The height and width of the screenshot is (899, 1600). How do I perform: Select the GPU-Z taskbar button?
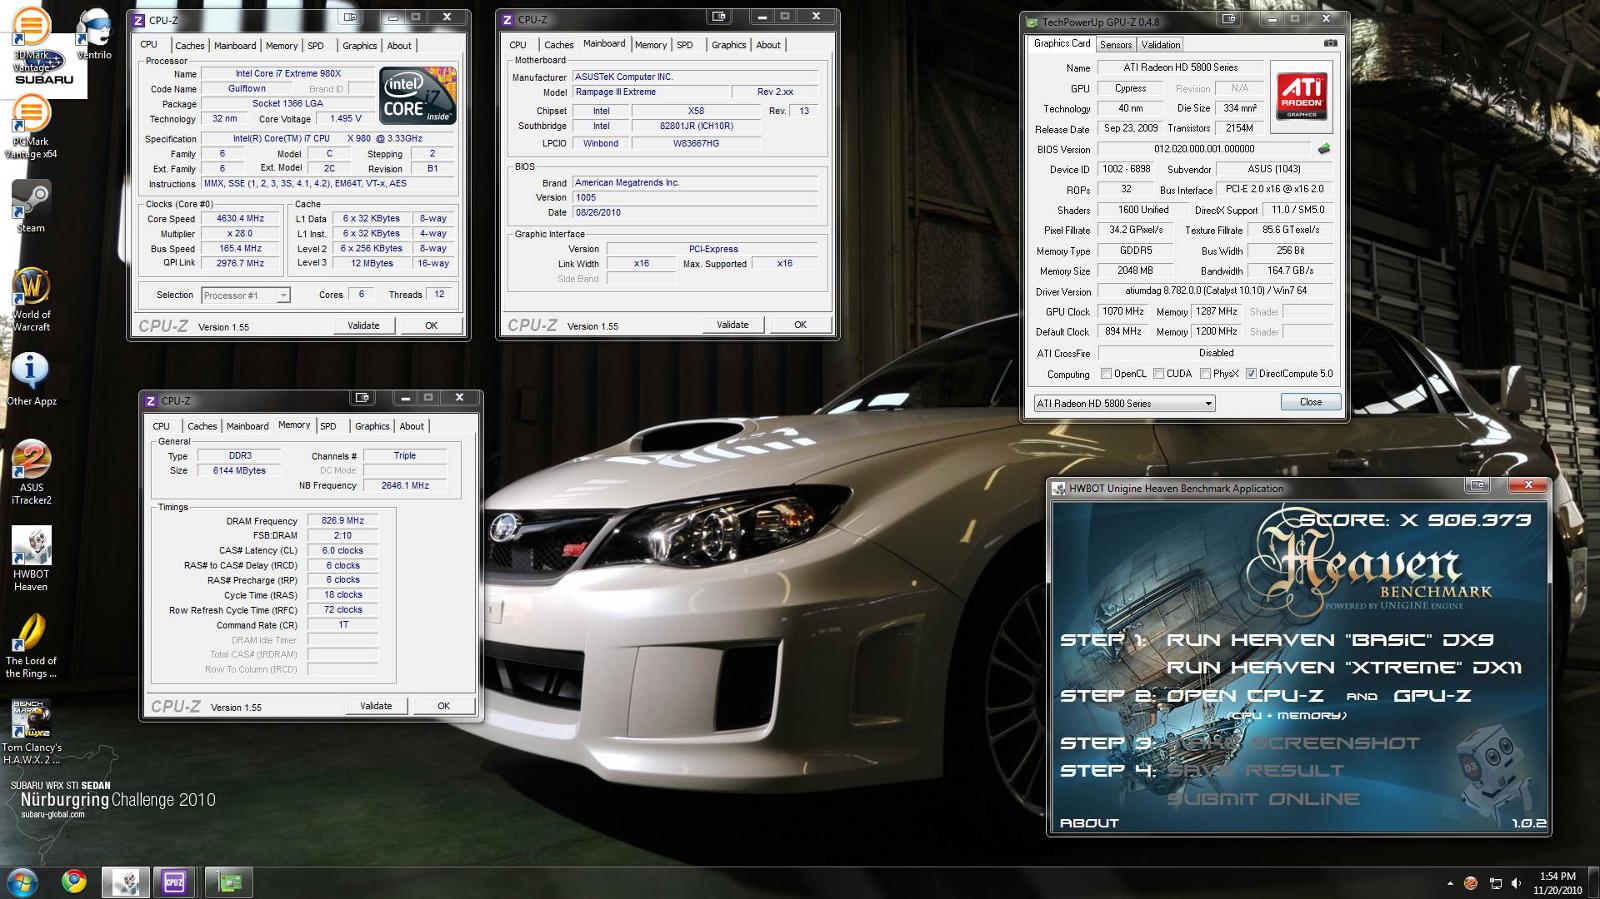(230, 882)
